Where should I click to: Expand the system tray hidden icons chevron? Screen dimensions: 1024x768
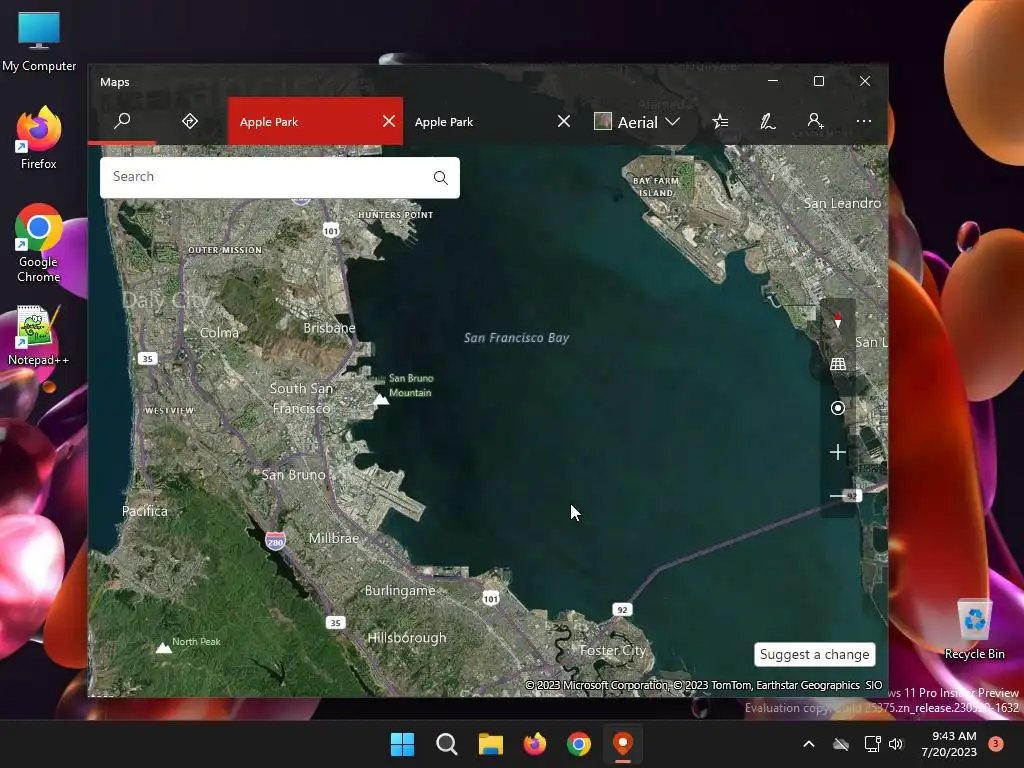pos(808,744)
